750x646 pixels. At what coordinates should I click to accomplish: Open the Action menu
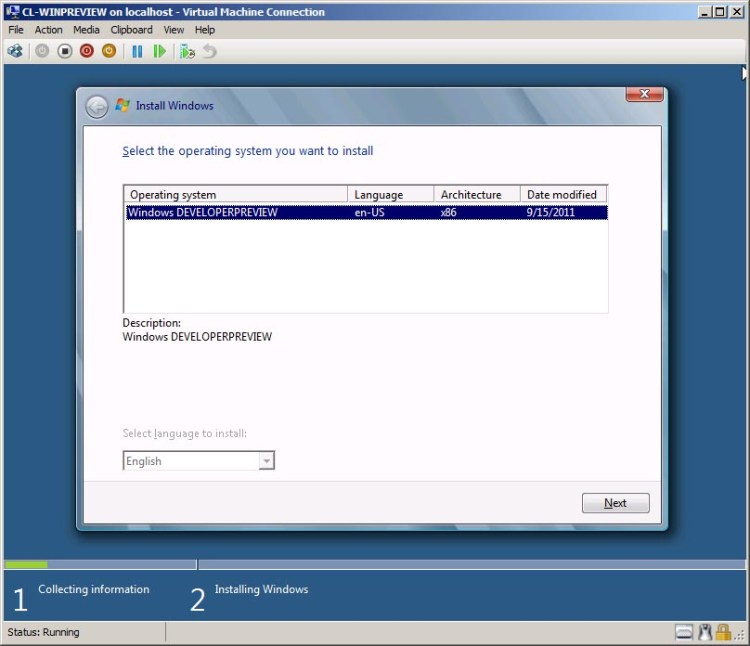click(x=48, y=30)
